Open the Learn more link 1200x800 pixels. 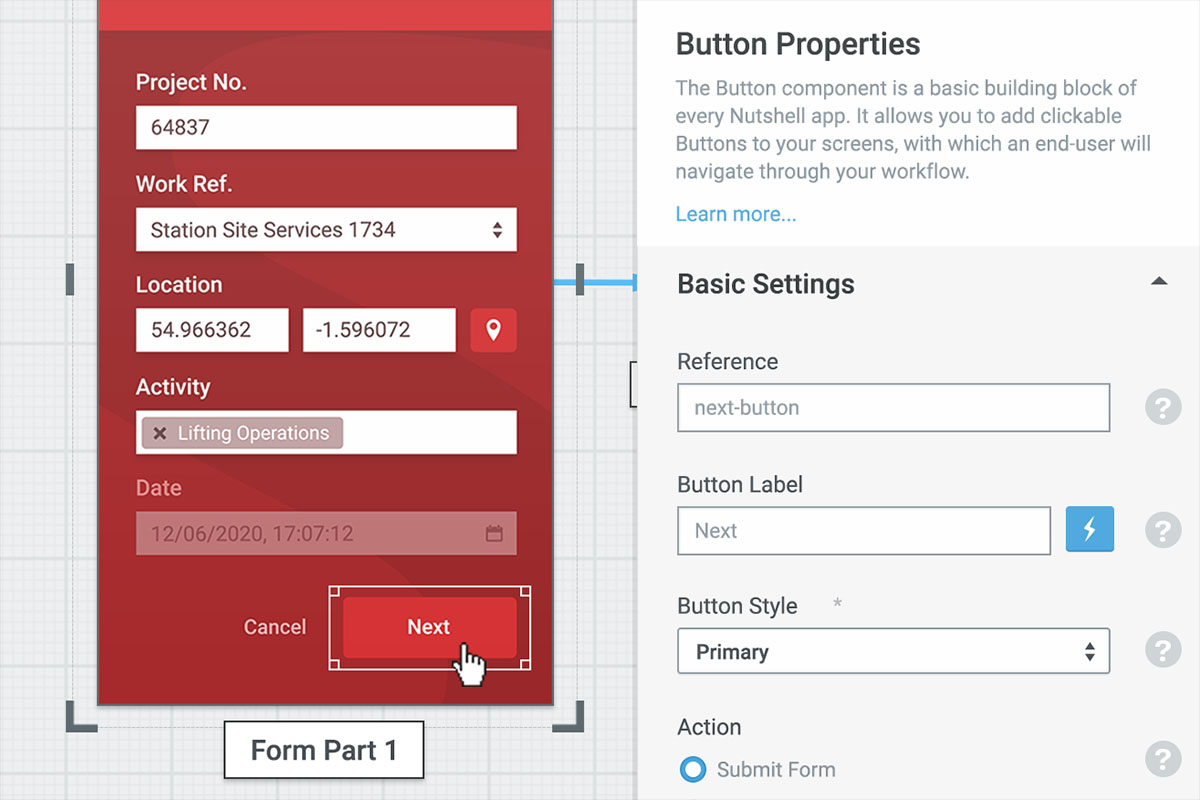(x=735, y=214)
